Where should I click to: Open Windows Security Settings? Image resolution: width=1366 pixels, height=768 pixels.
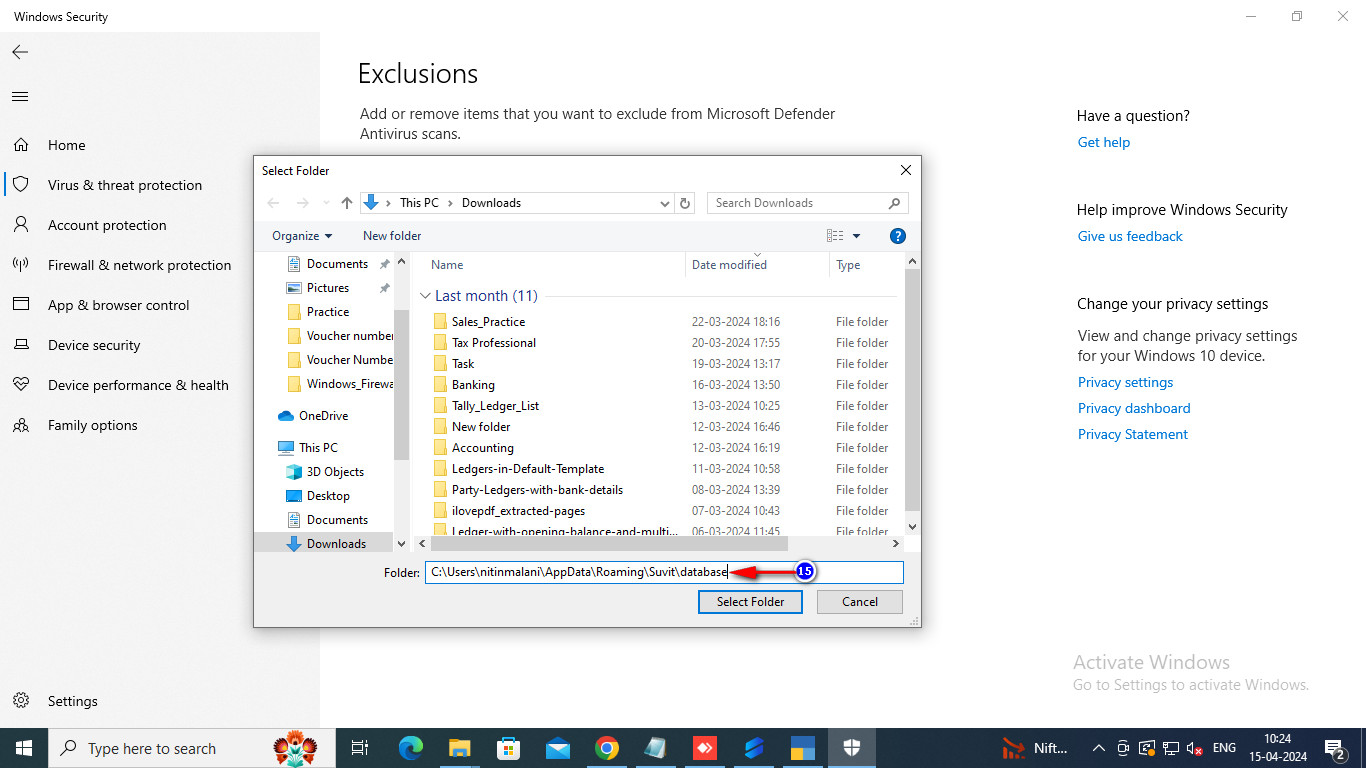coord(73,701)
